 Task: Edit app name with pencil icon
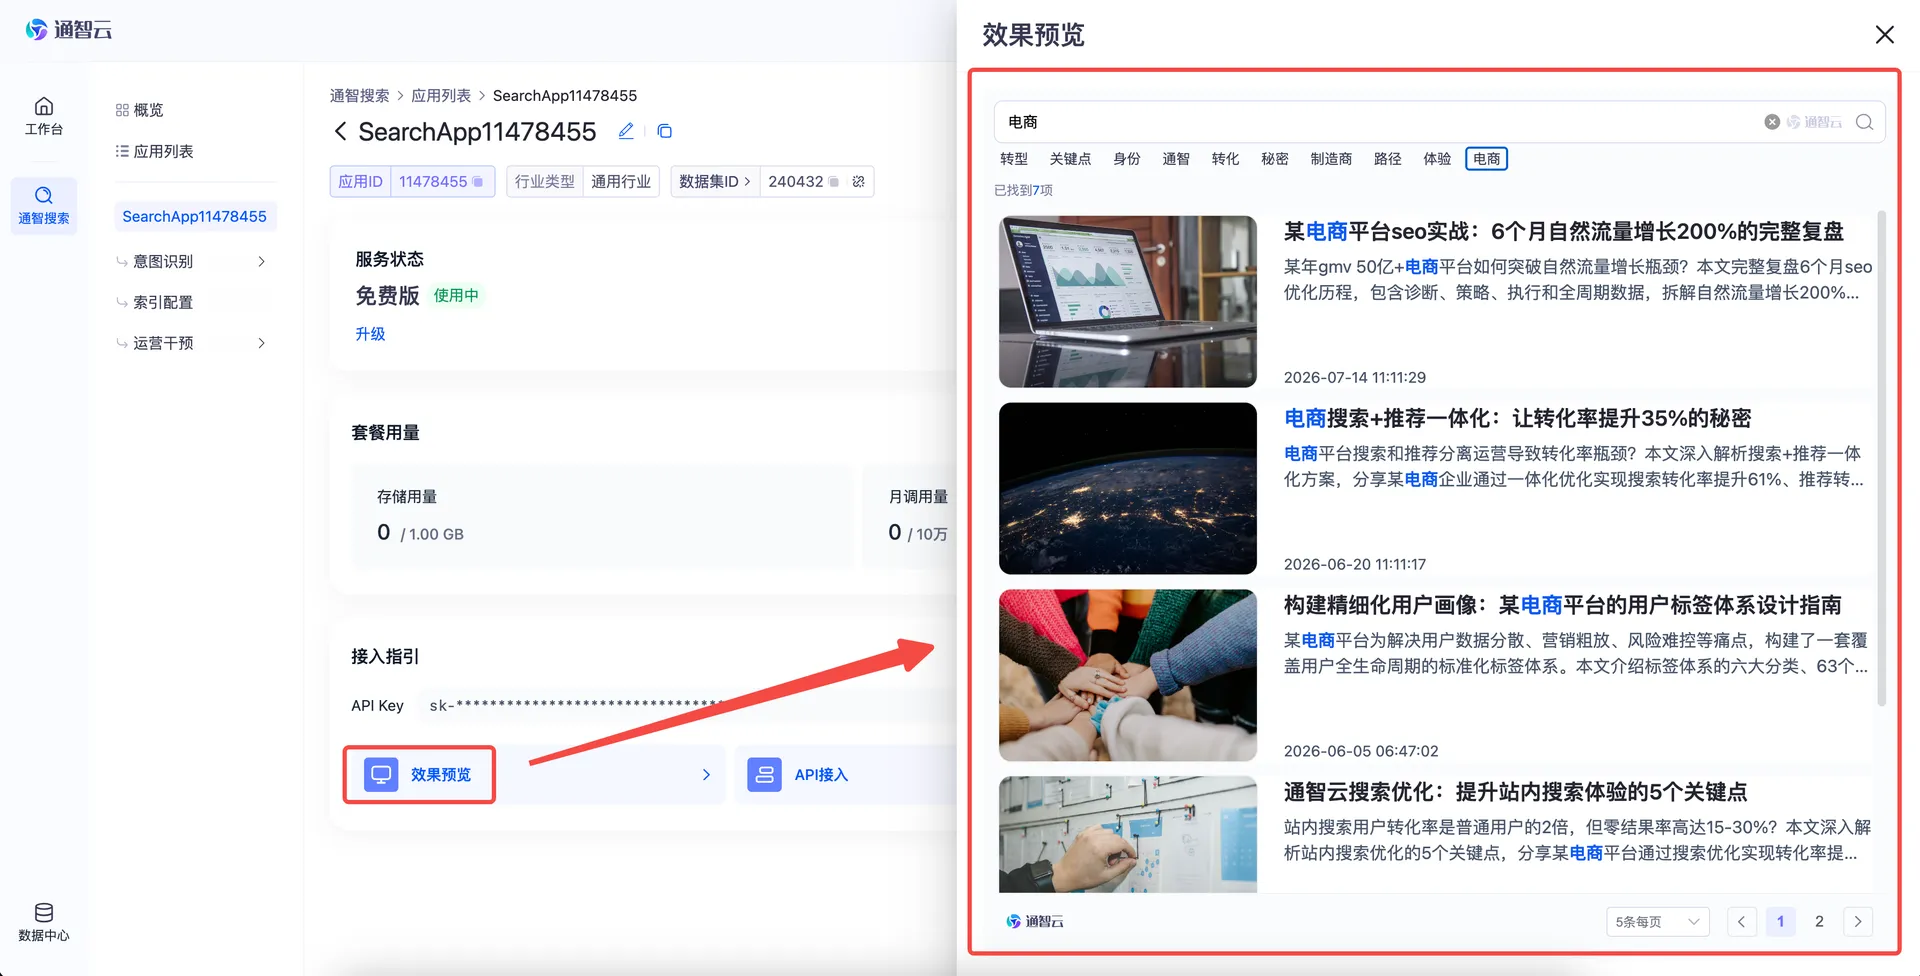tap(626, 131)
